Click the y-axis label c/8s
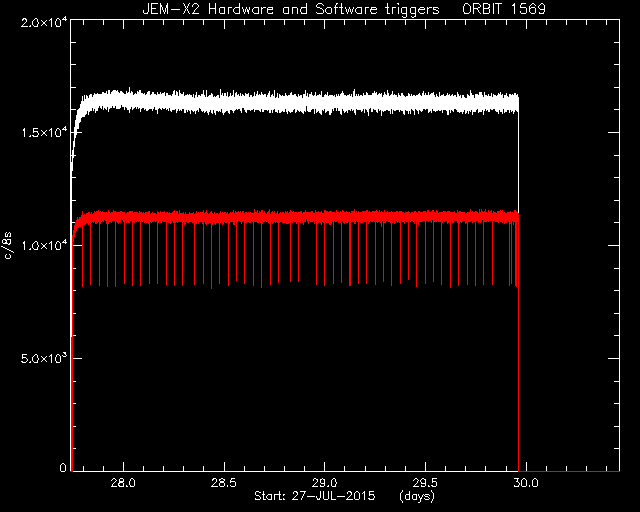The width and height of the screenshot is (640, 512). pyautogui.click(x=8, y=245)
